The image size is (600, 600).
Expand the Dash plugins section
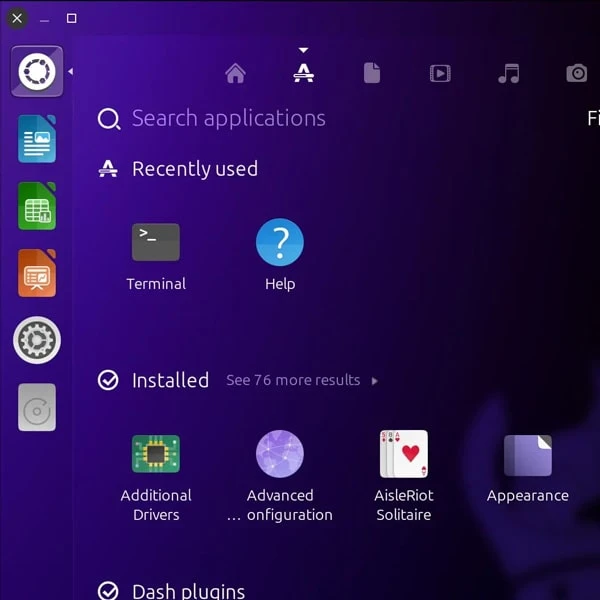point(188,591)
